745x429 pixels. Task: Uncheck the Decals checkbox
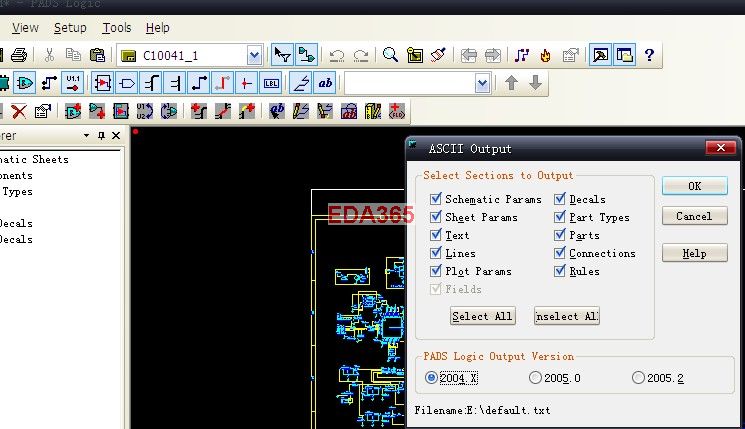pos(560,199)
